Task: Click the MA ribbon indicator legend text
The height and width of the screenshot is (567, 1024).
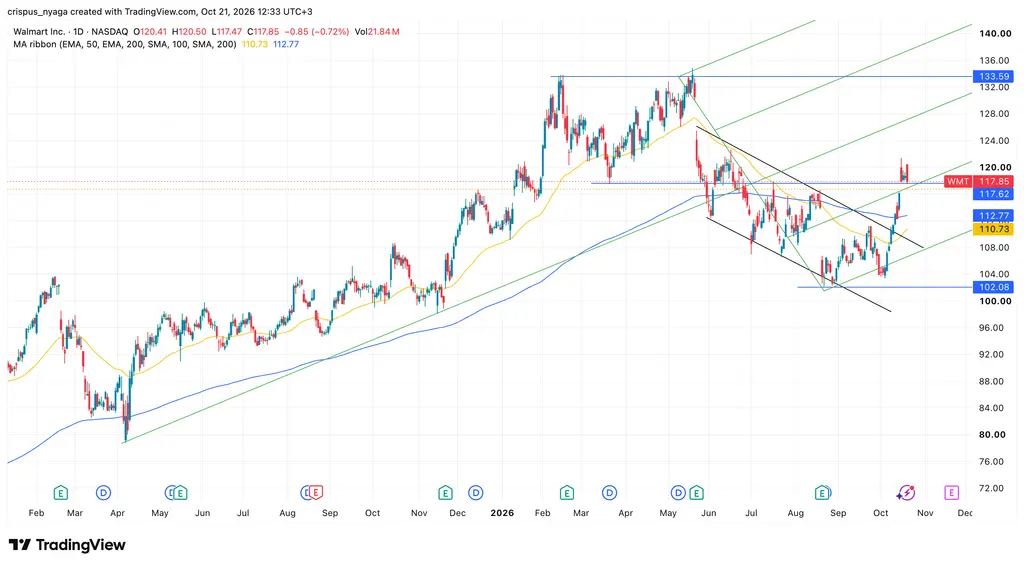Action: [125, 44]
